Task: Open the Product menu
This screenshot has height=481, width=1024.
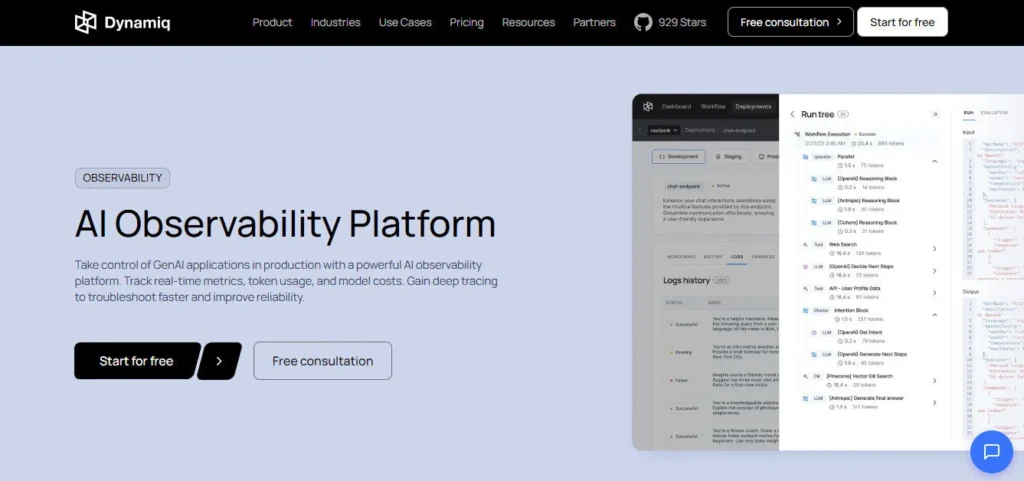Action: pos(272,22)
